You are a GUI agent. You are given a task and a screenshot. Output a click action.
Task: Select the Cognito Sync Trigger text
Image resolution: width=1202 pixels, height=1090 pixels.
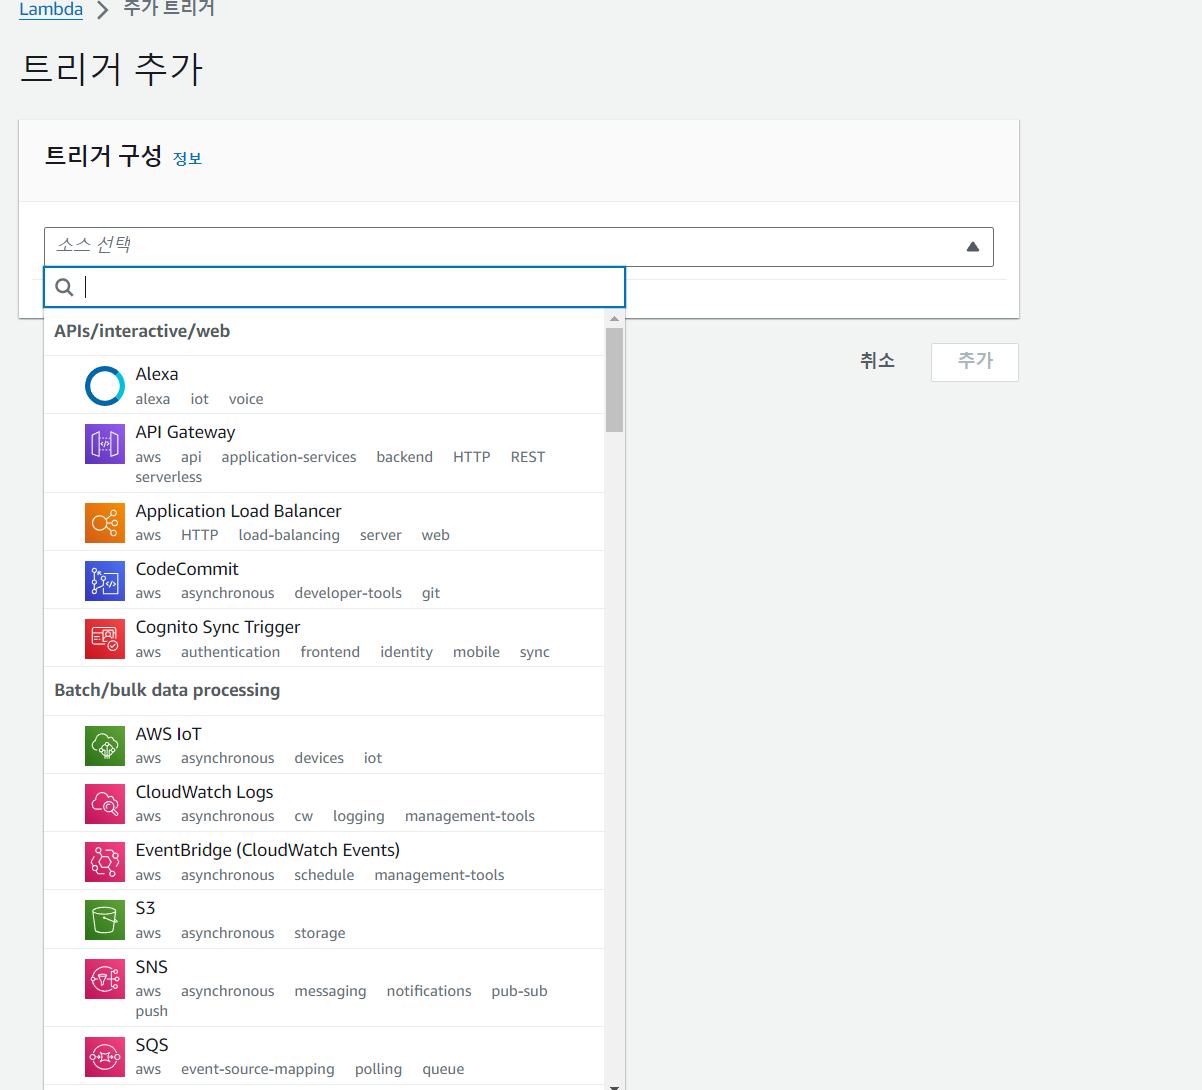[218, 627]
